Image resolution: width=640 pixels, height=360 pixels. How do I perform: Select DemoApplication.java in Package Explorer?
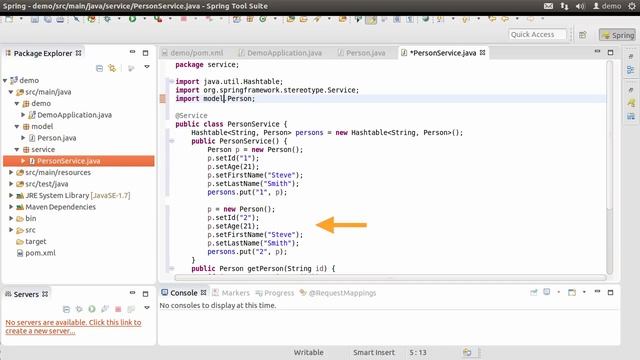[x=74, y=115]
